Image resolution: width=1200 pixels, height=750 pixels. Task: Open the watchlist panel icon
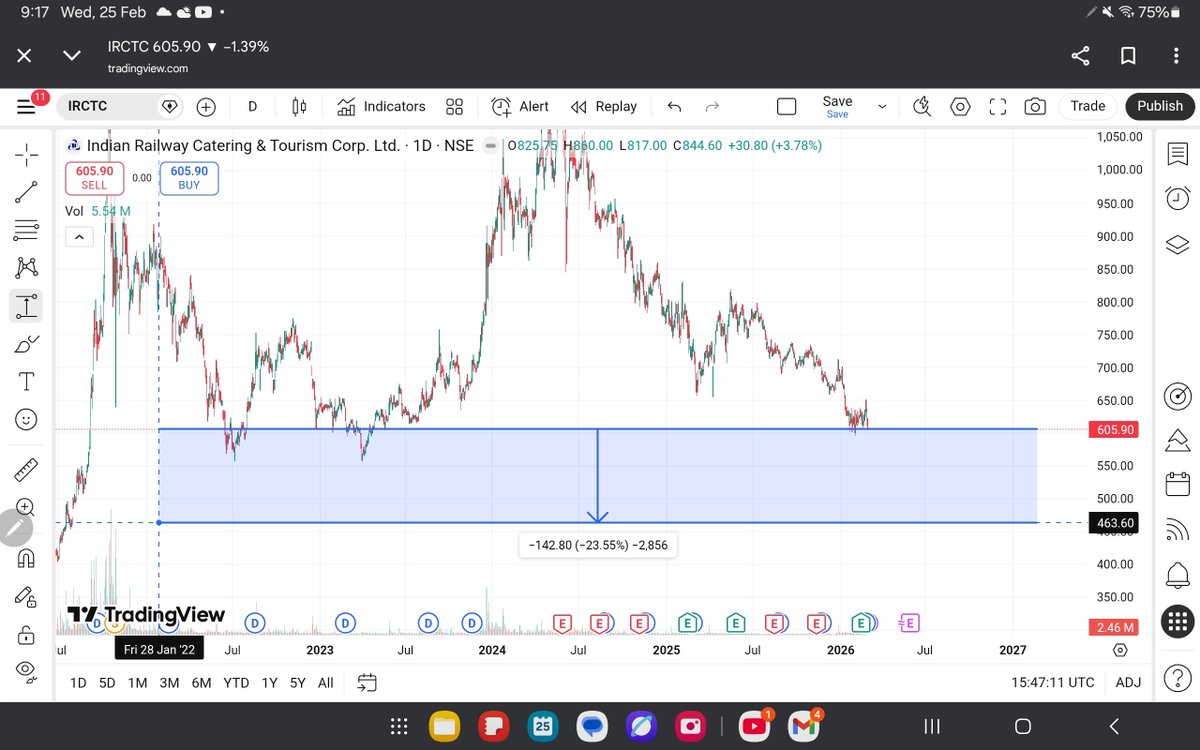click(x=1177, y=155)
